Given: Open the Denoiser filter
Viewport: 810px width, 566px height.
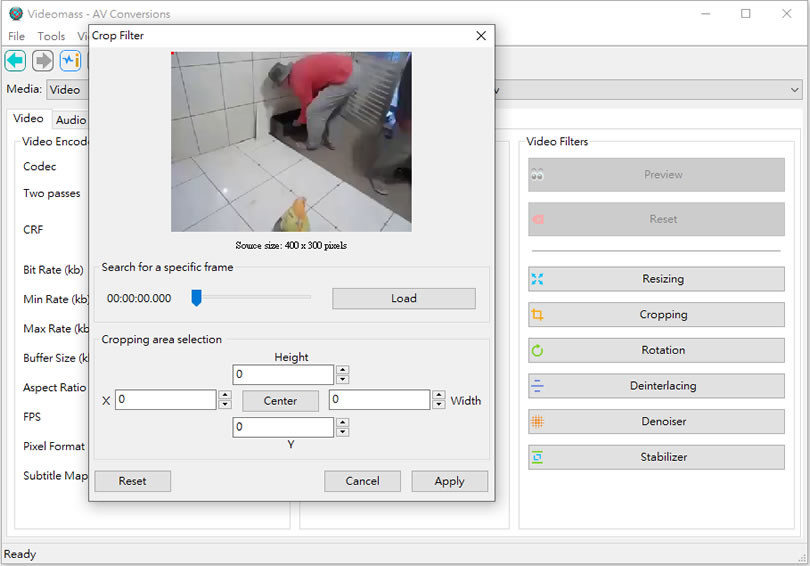Looking at the screenshot, I should click(x=656, y=421).
